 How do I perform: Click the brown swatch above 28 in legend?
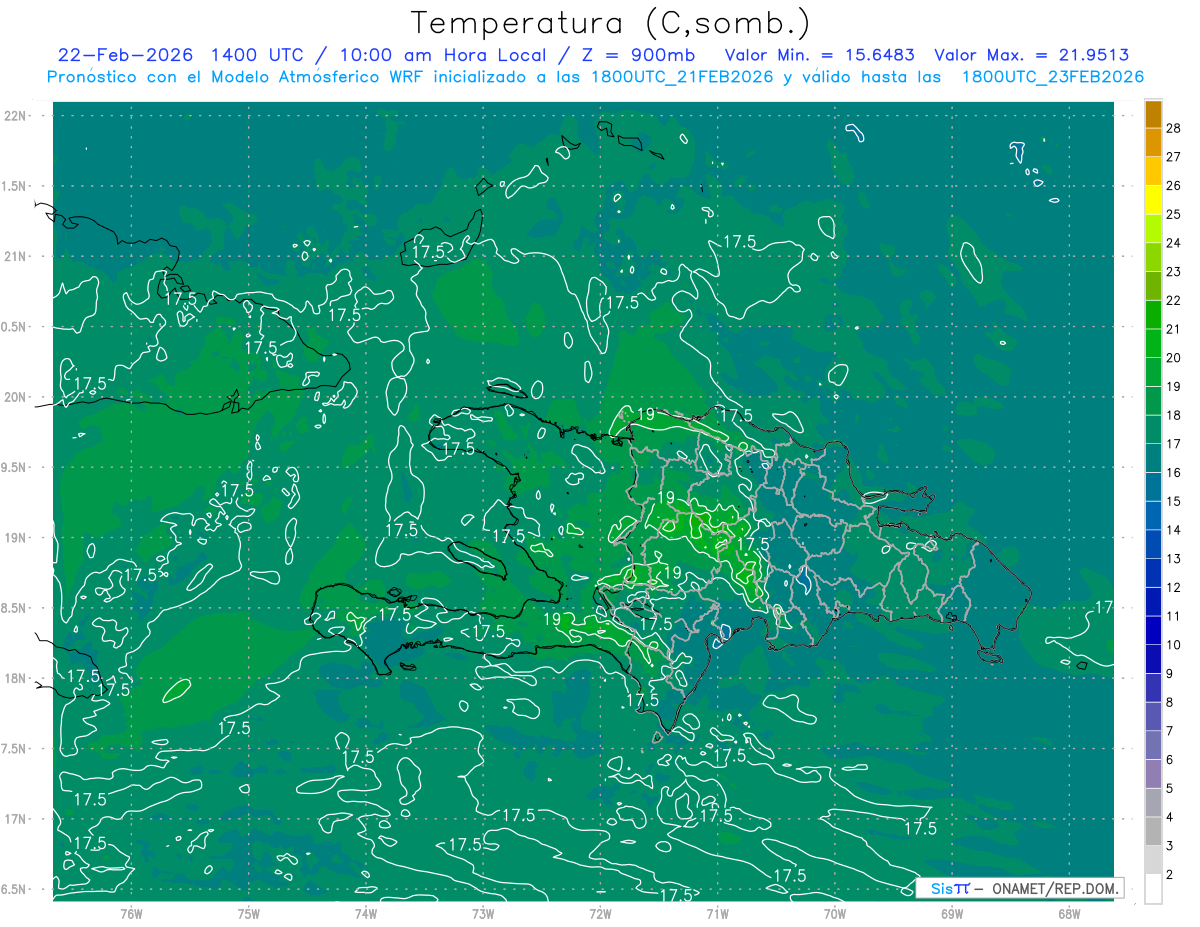click(1153, 114)
